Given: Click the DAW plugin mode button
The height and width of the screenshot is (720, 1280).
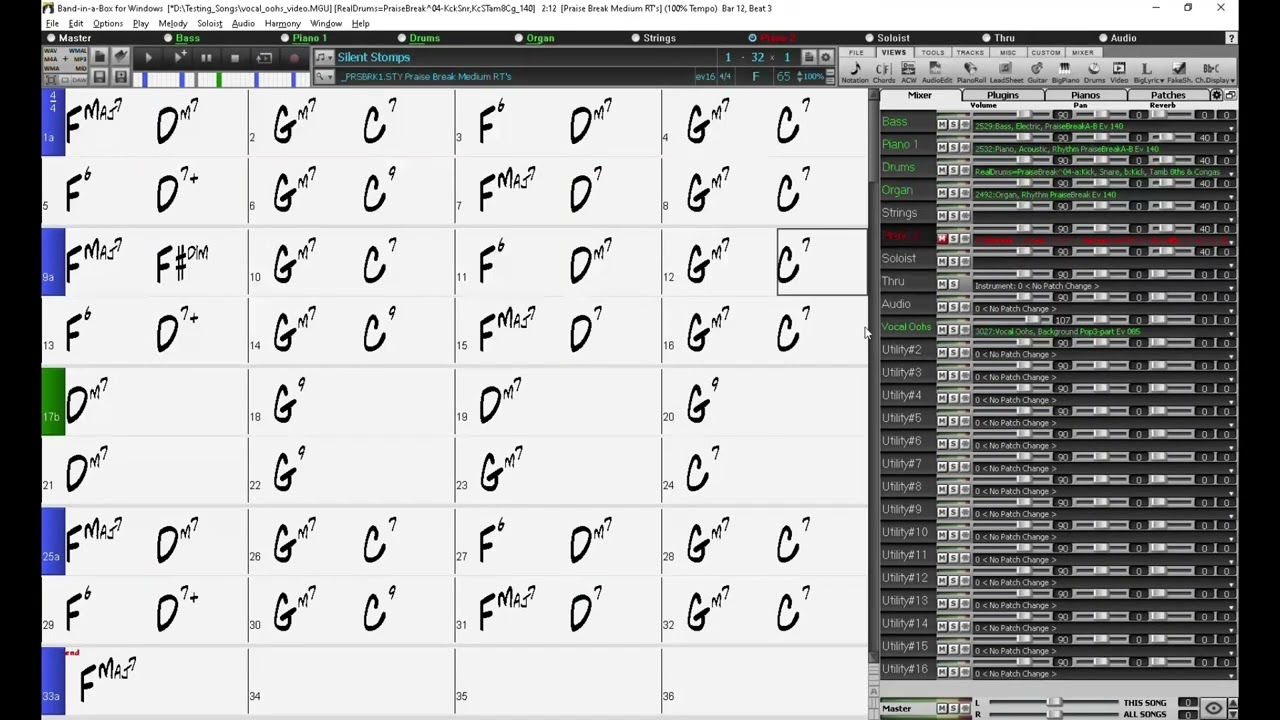Looking at the screenshot, I should pos(79,80).
